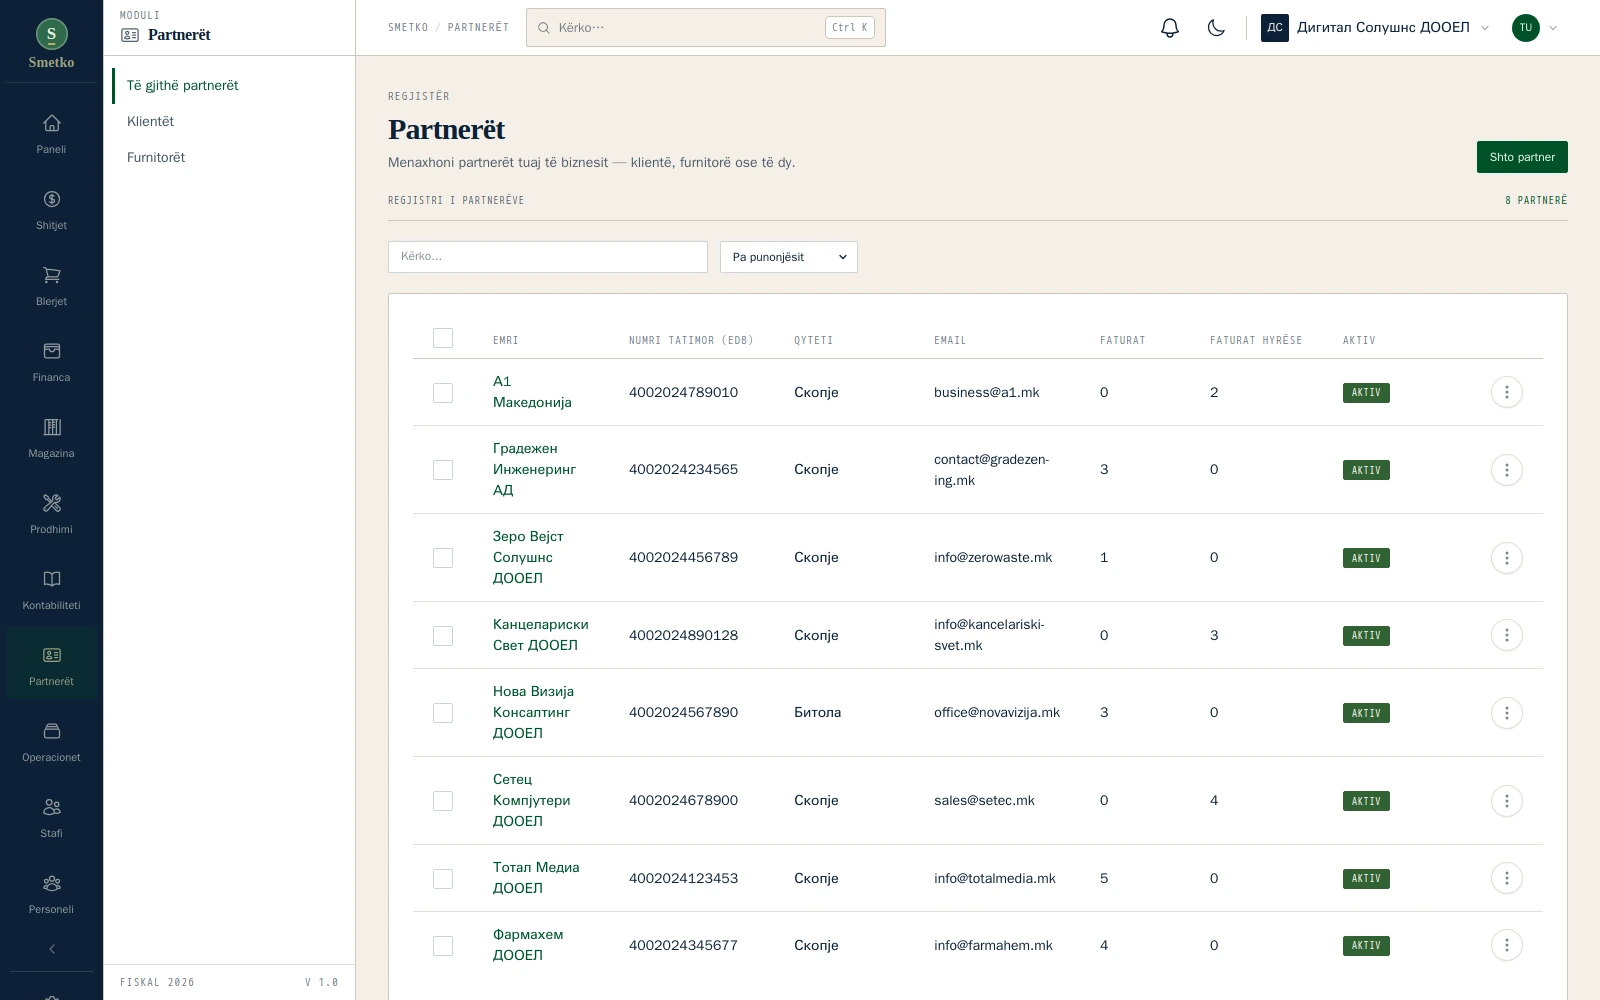
Task: Check the select-all checkbox in table header
Action: point(443,338)
